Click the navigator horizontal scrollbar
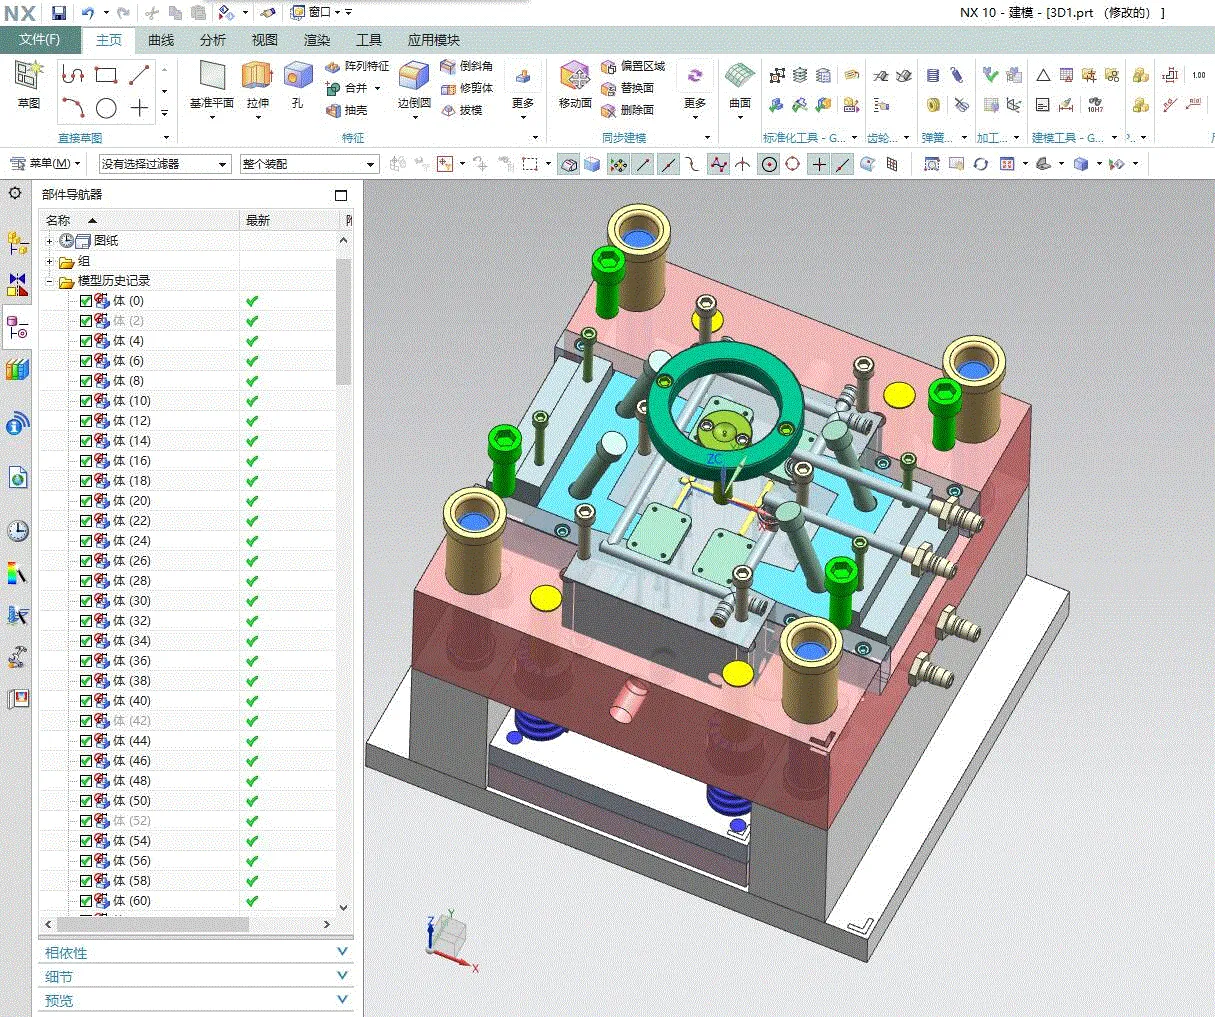Viewport: 1215px width, 1017px height. pyautogui.click(x=151, y=924)
